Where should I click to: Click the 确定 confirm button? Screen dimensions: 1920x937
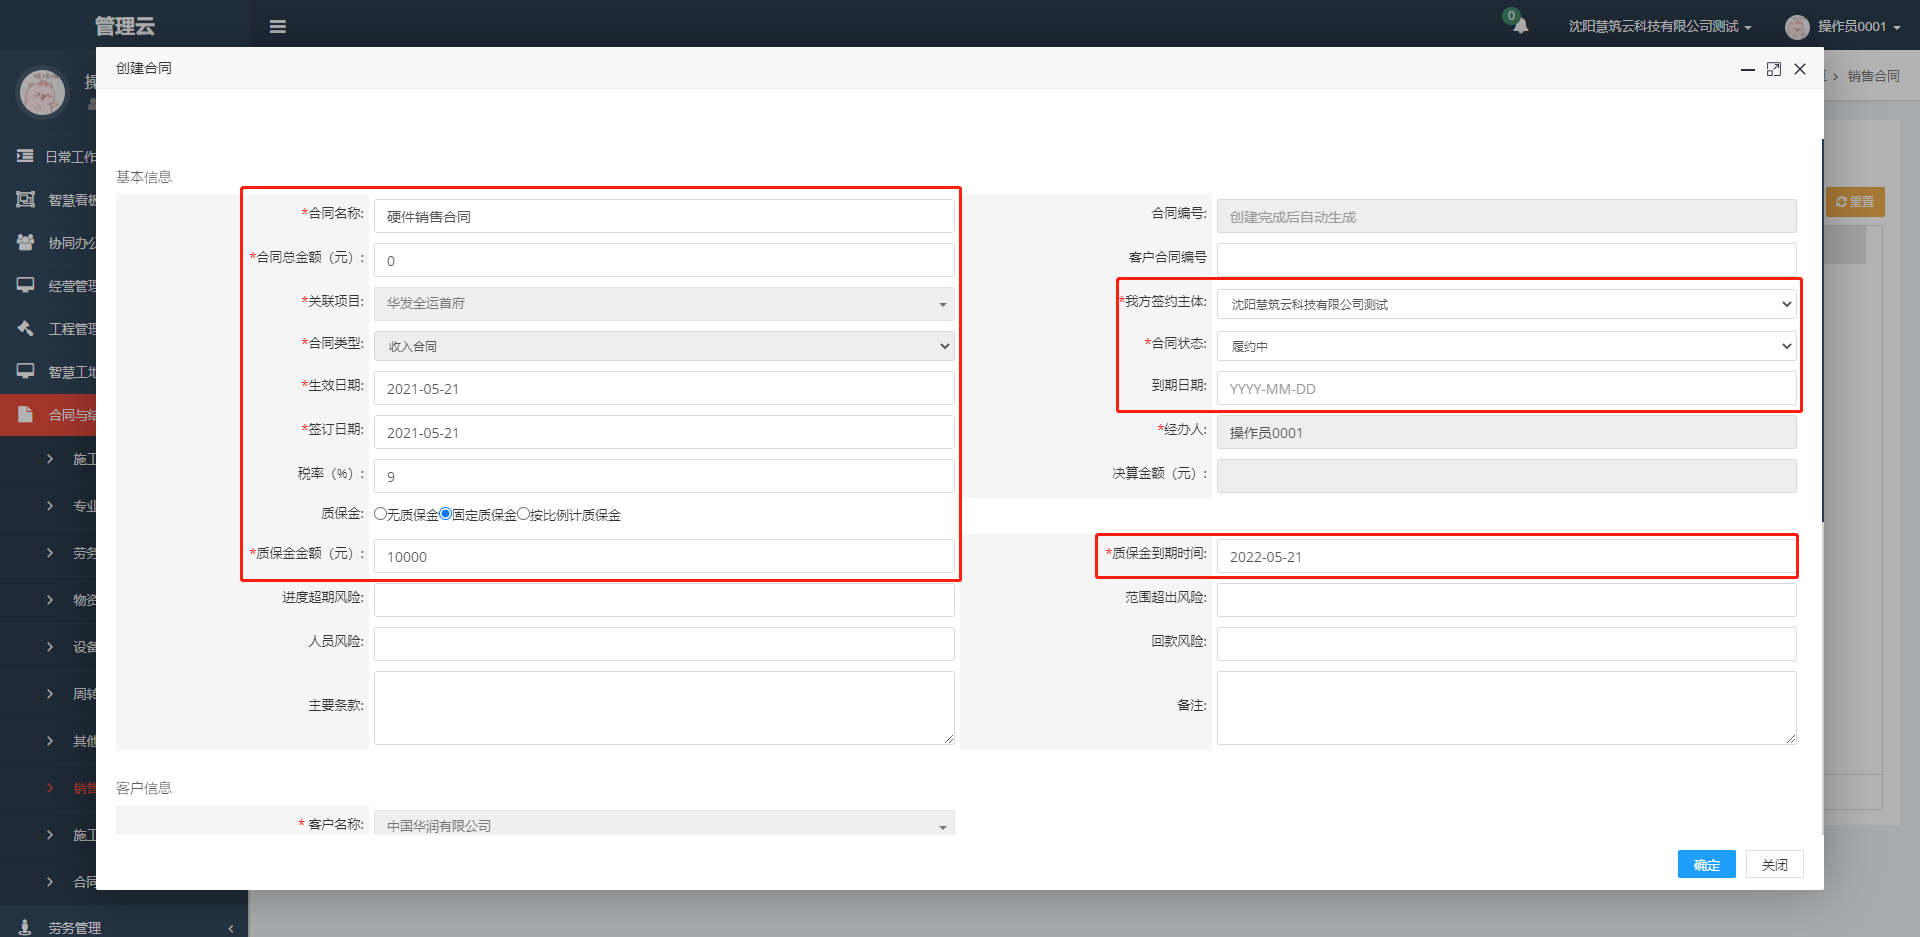[1706, 865]
